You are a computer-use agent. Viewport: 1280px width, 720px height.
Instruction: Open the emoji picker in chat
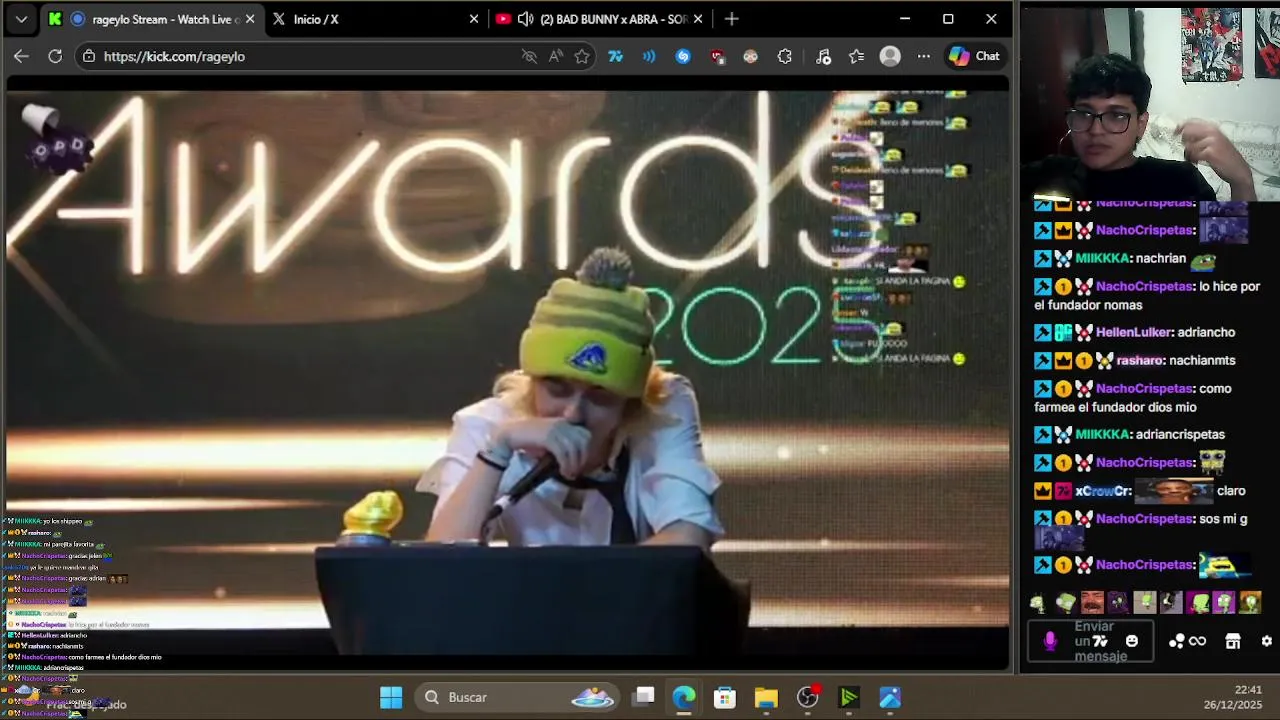[1132, 641]
